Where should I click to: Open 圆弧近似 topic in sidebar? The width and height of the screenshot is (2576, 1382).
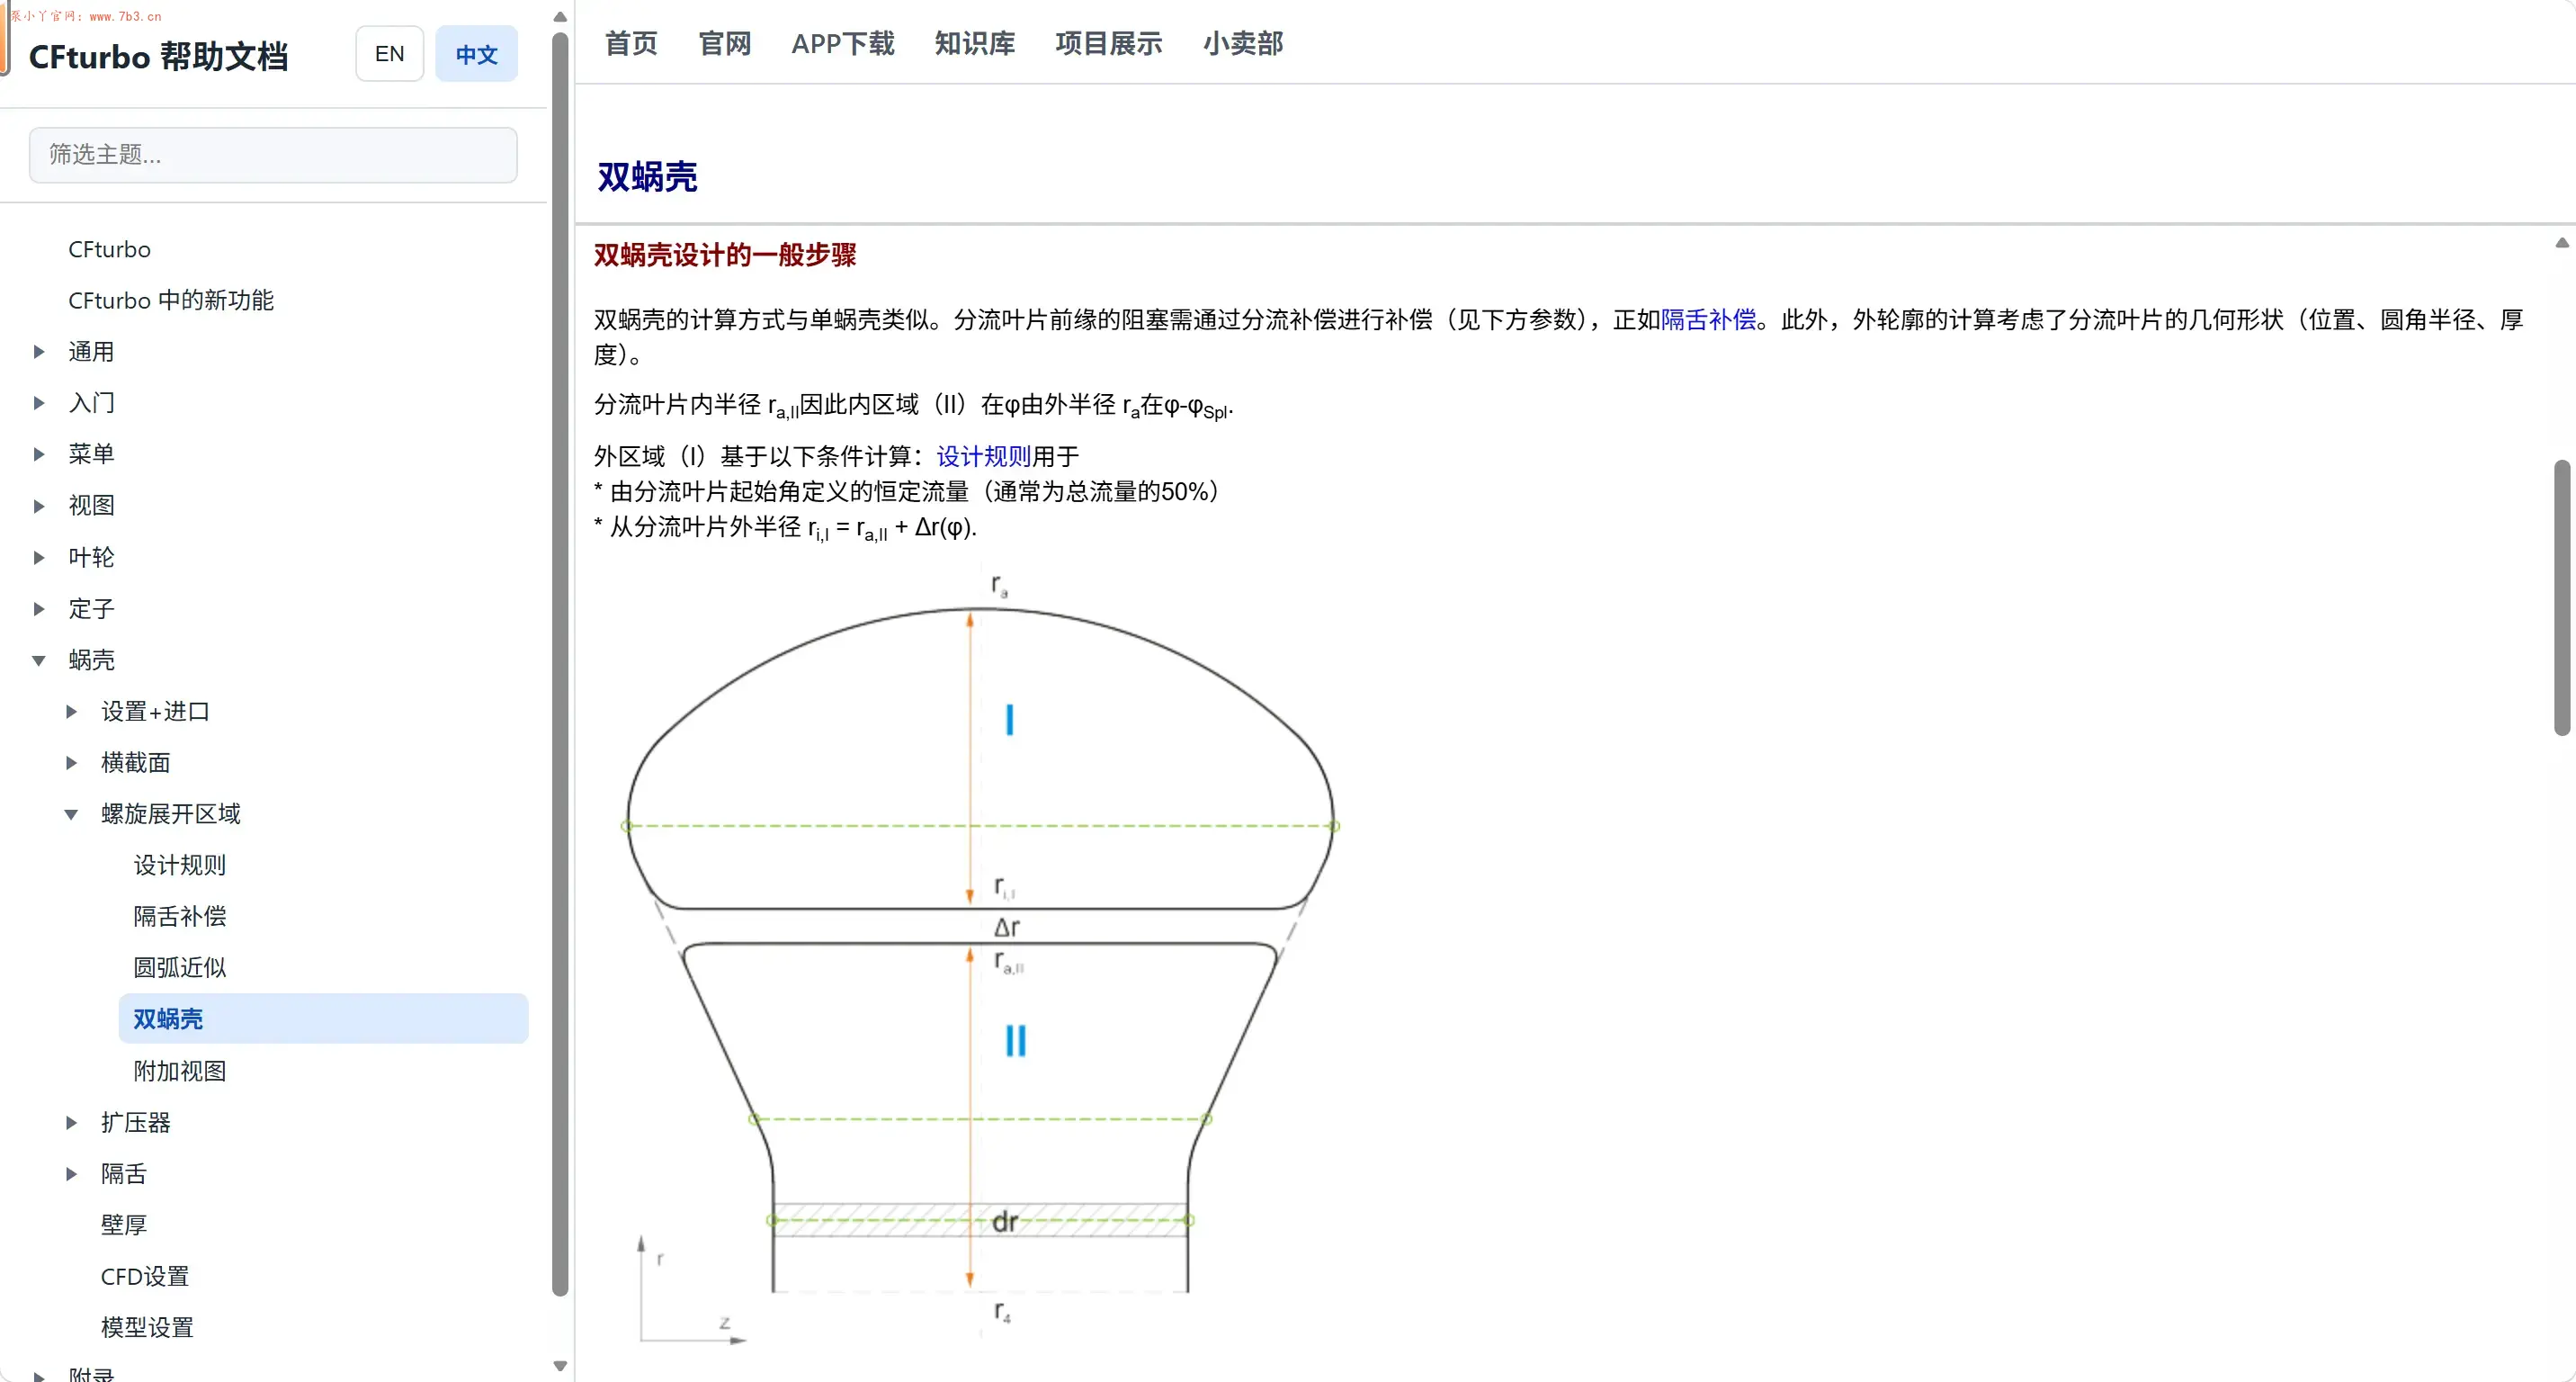coord(180,968)
